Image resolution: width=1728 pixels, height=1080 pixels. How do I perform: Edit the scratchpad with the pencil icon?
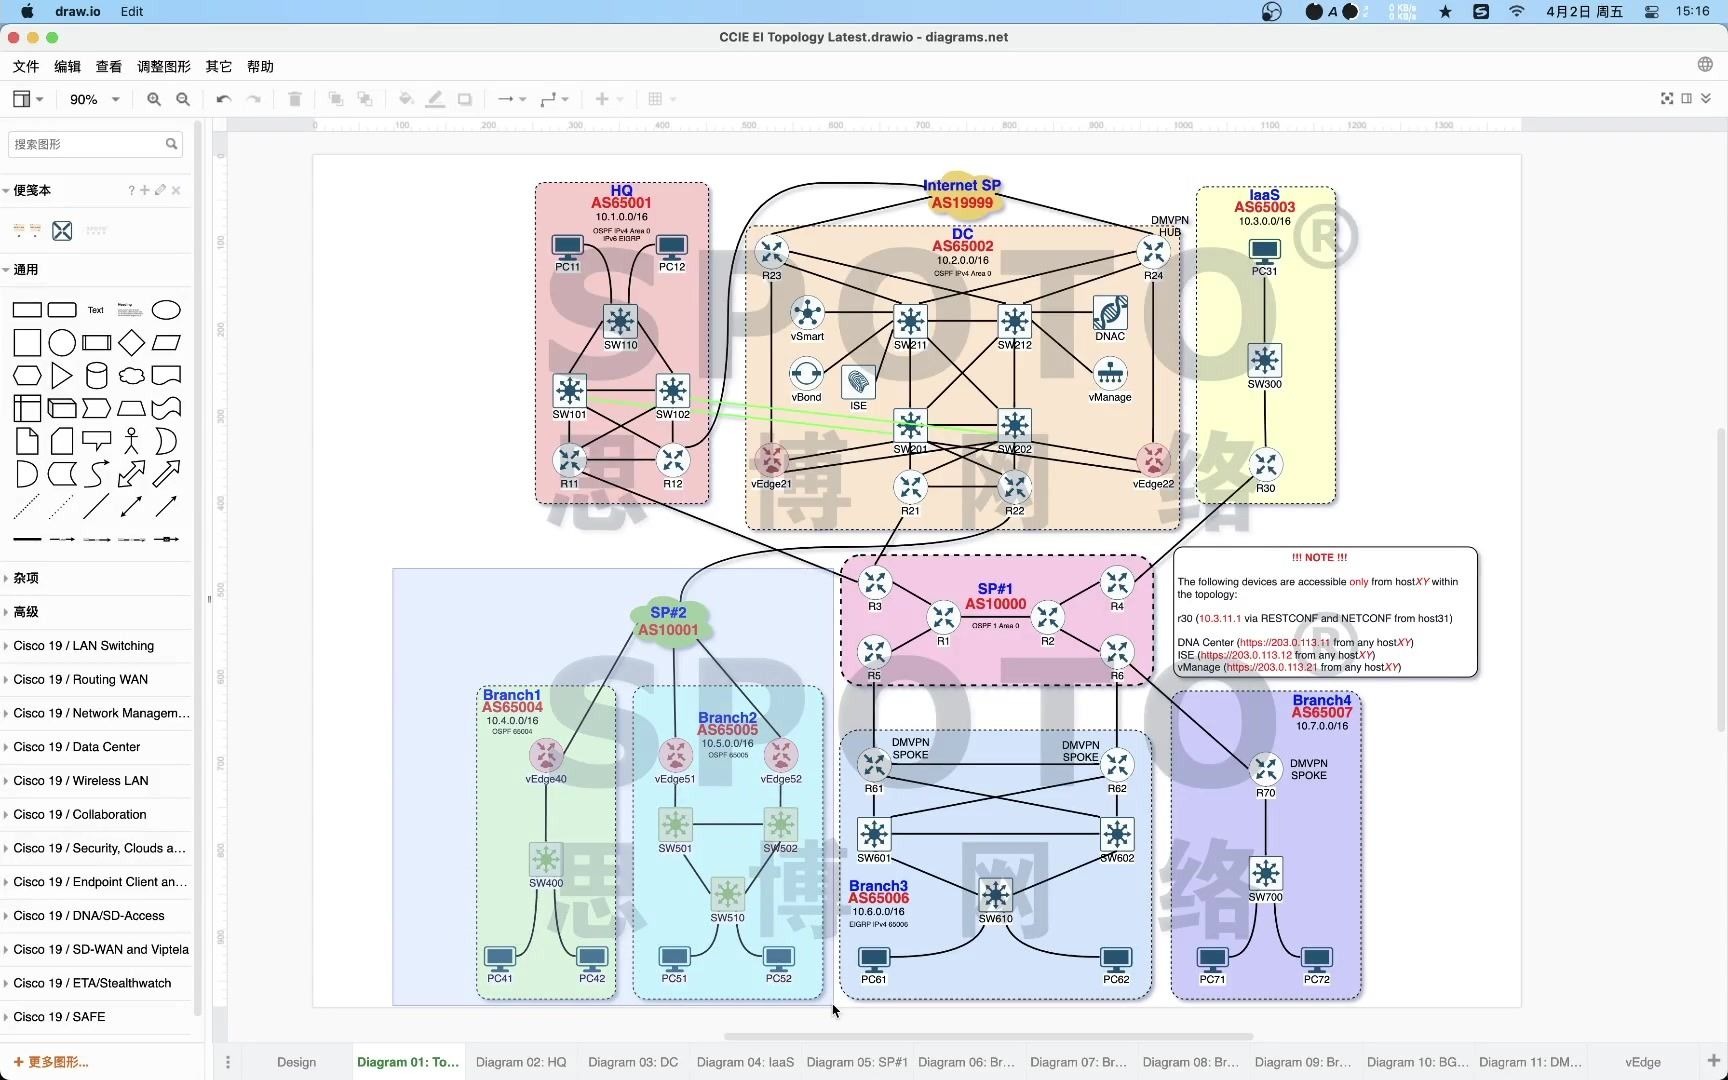click(x=160, y=190)
